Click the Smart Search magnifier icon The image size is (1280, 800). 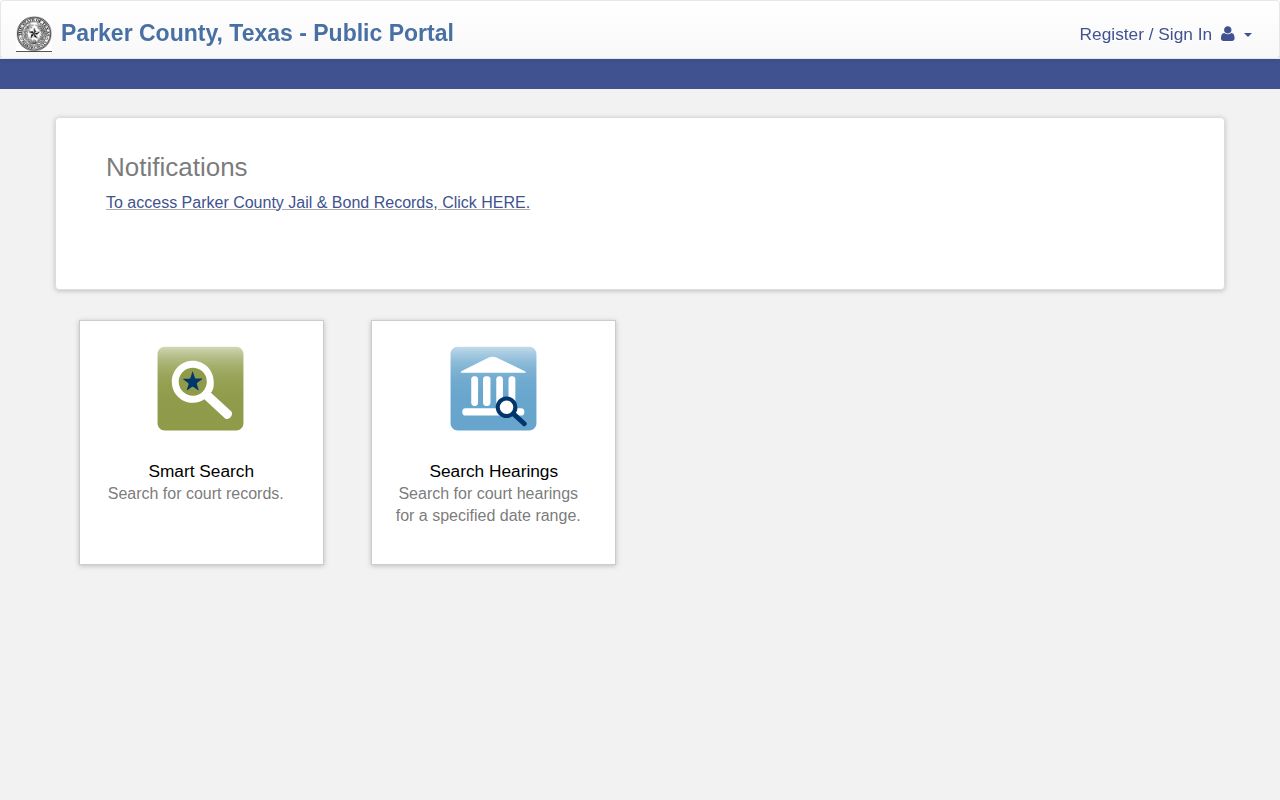200,389
